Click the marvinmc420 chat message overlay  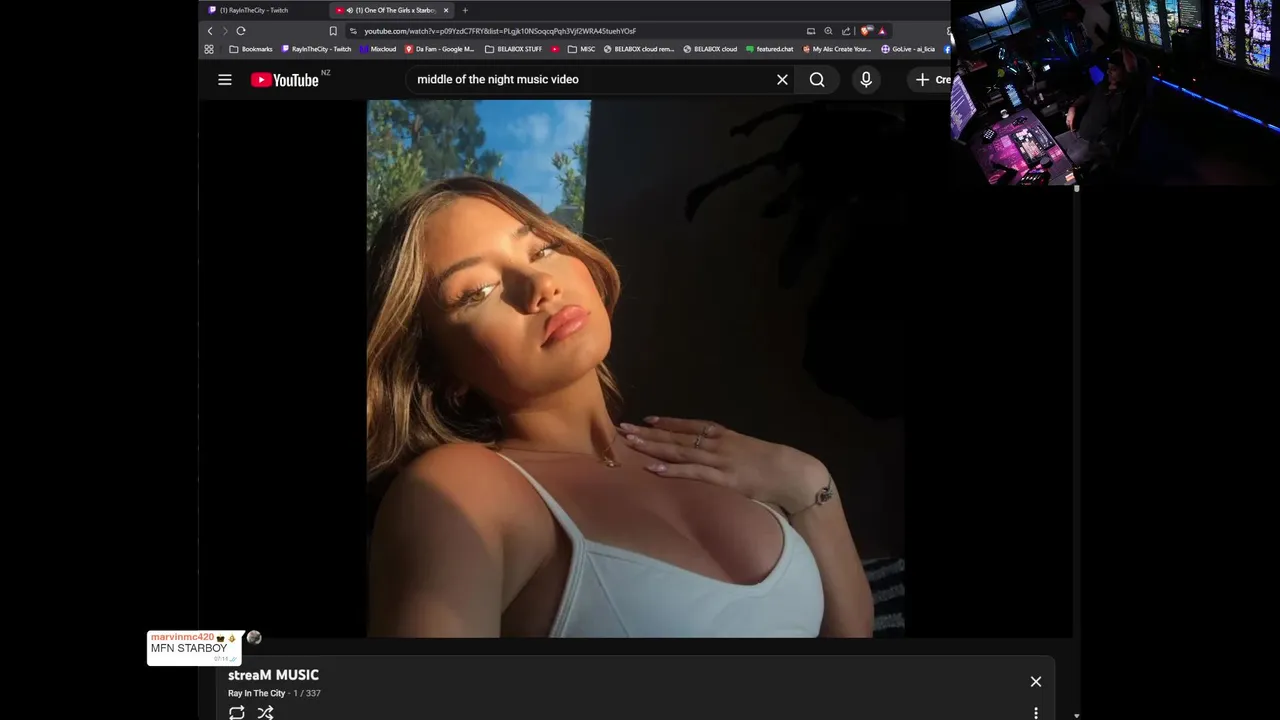(x=195, y=648)
